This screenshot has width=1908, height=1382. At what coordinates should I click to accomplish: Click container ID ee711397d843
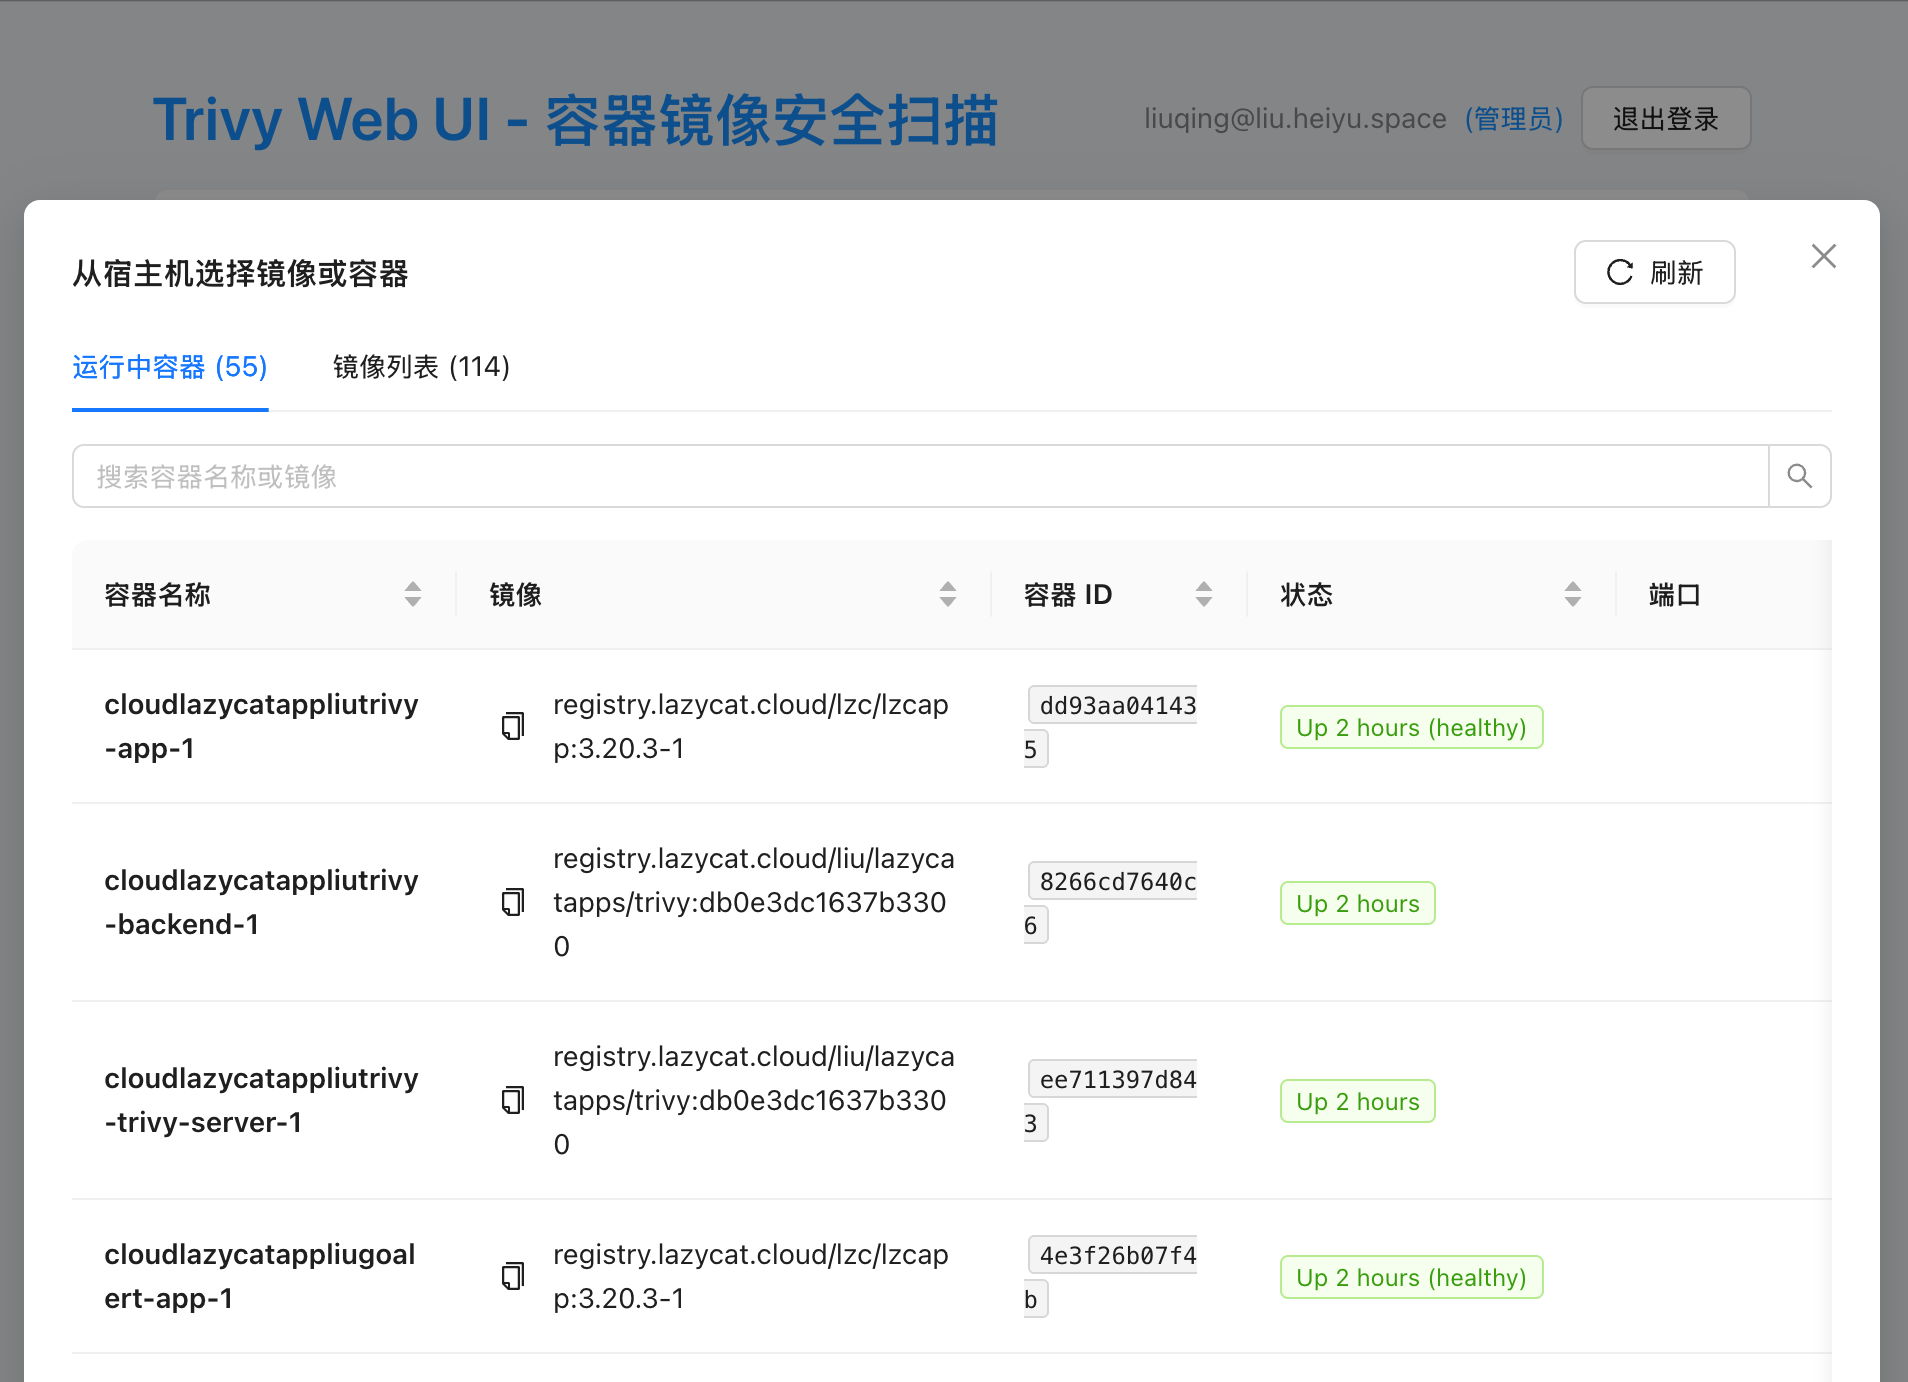tap(1111, 1100)
